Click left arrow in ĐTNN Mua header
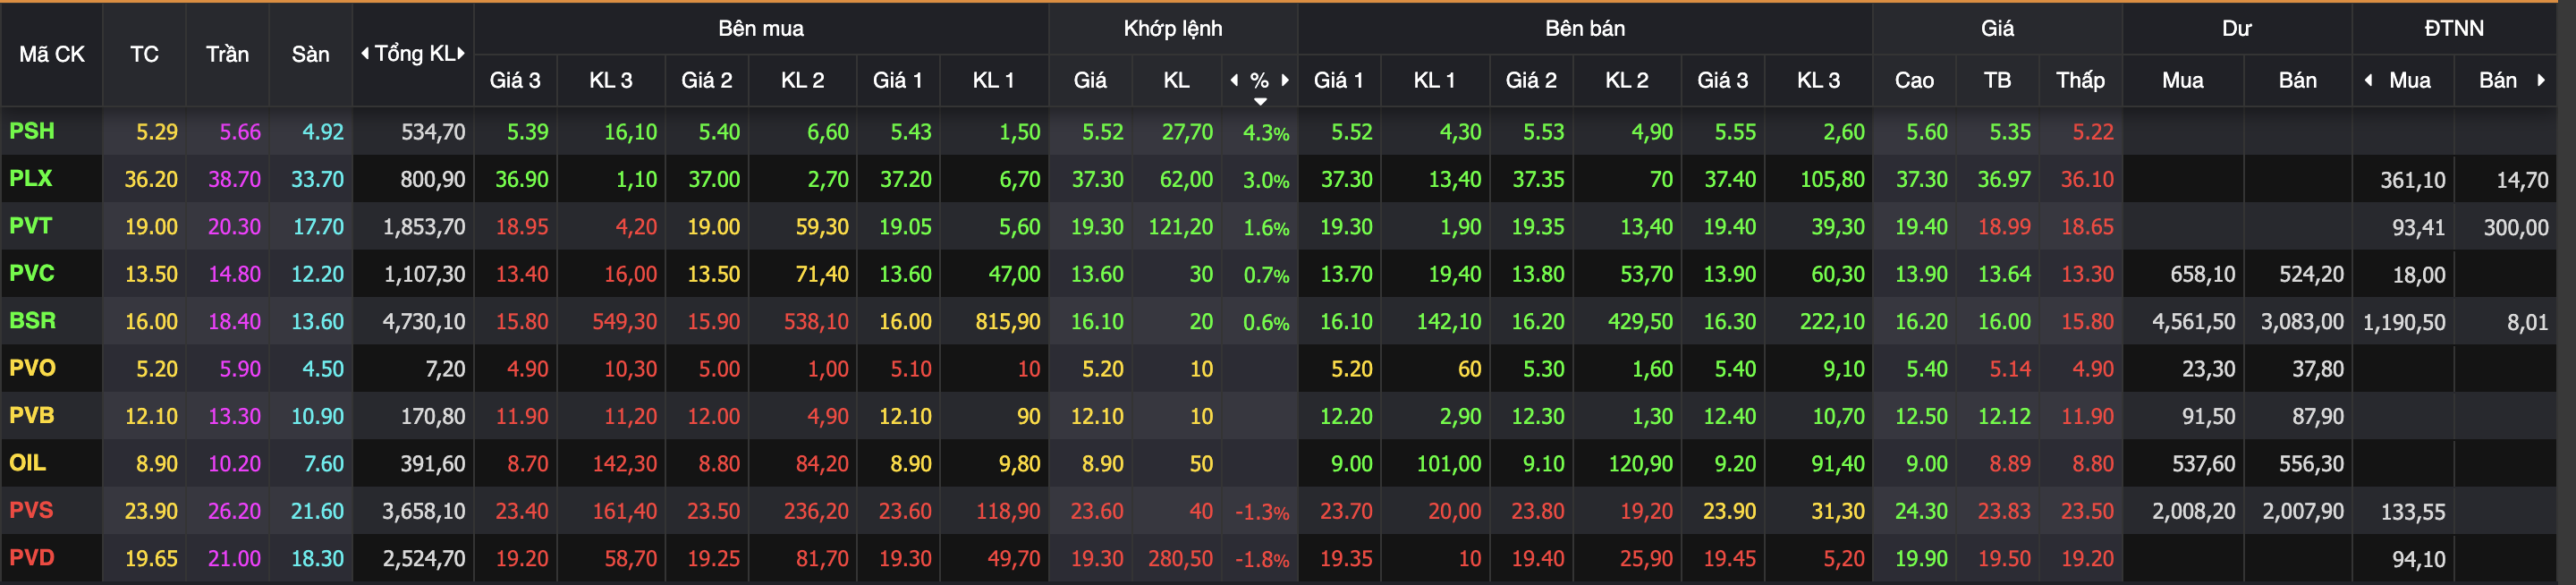This screenshot has height=585, width=2576. pos(2368,80)
